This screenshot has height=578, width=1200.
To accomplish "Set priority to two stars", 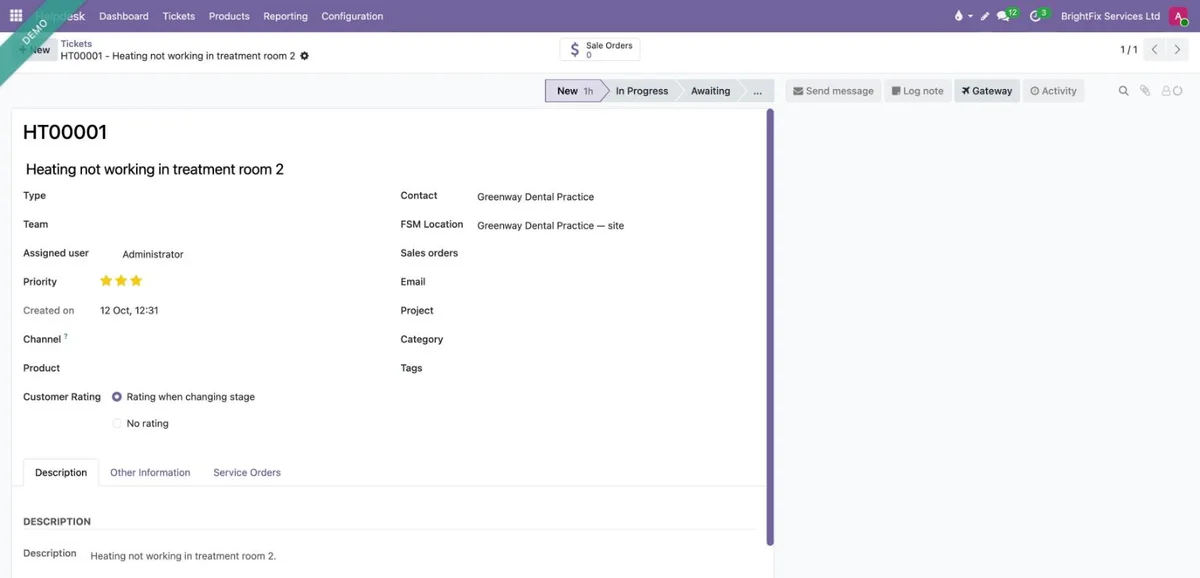I will 121,281.
